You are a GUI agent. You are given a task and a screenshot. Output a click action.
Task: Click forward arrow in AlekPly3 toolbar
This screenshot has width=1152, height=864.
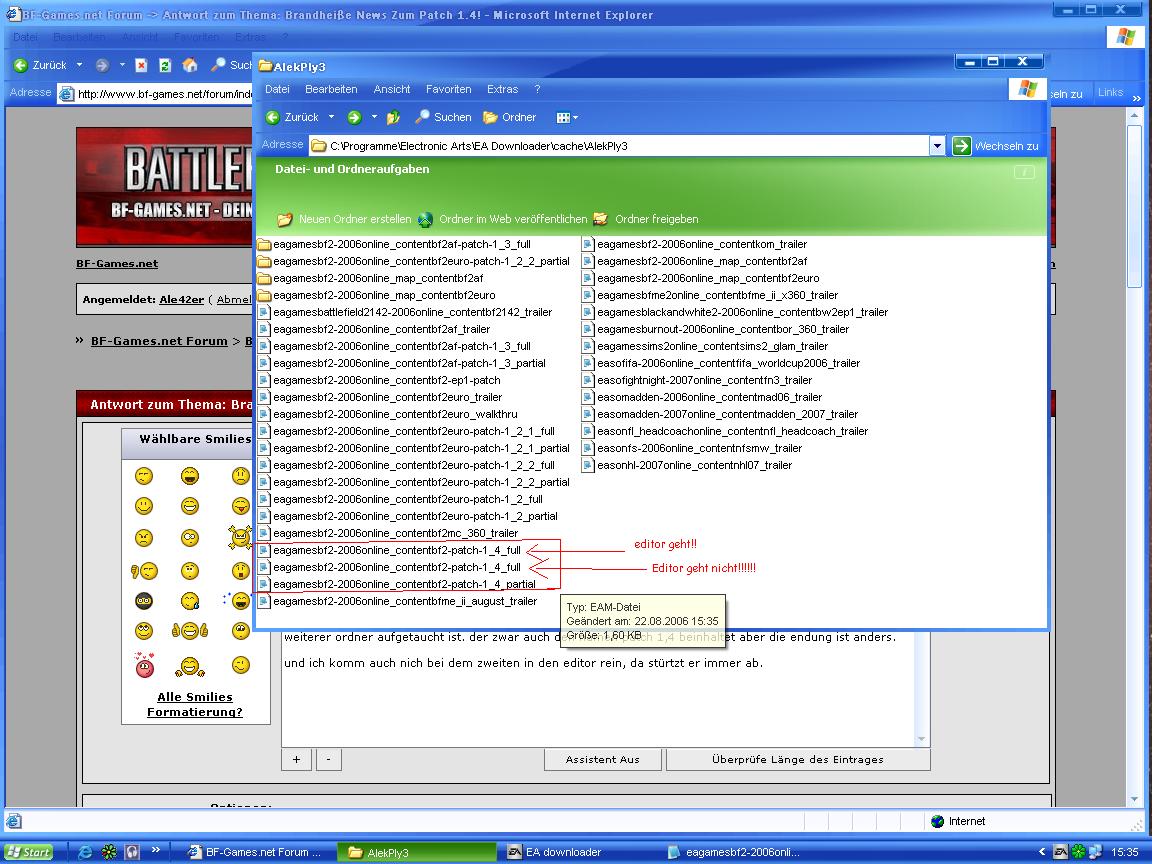click(354, 118)
